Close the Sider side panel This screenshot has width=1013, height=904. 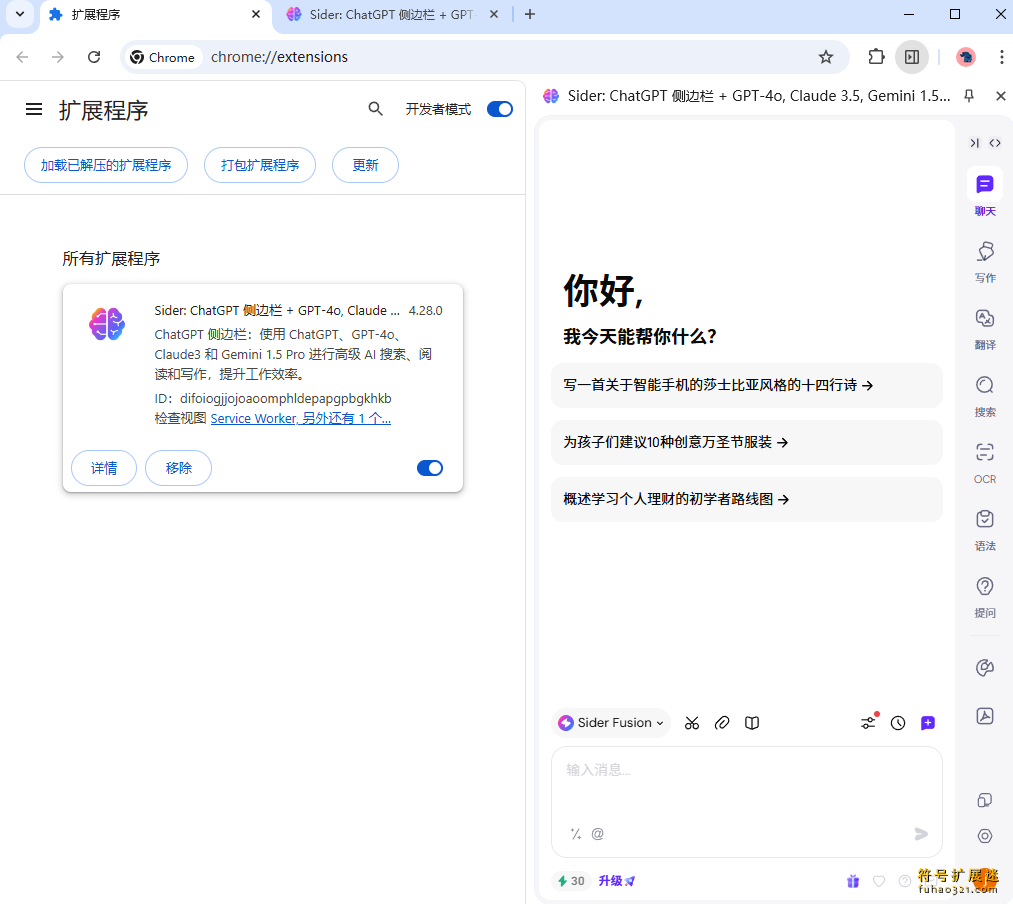[x=1001, y=96]
